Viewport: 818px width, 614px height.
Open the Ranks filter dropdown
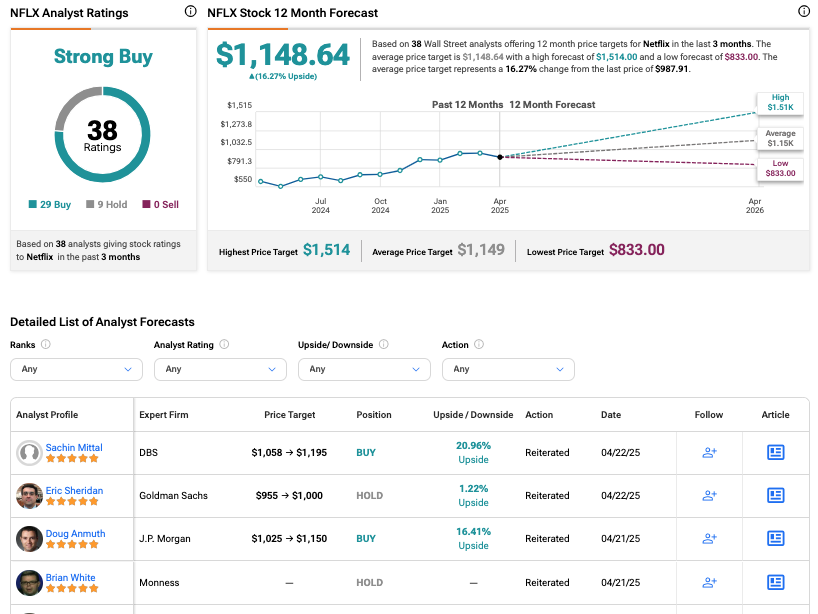pos(76,369)
